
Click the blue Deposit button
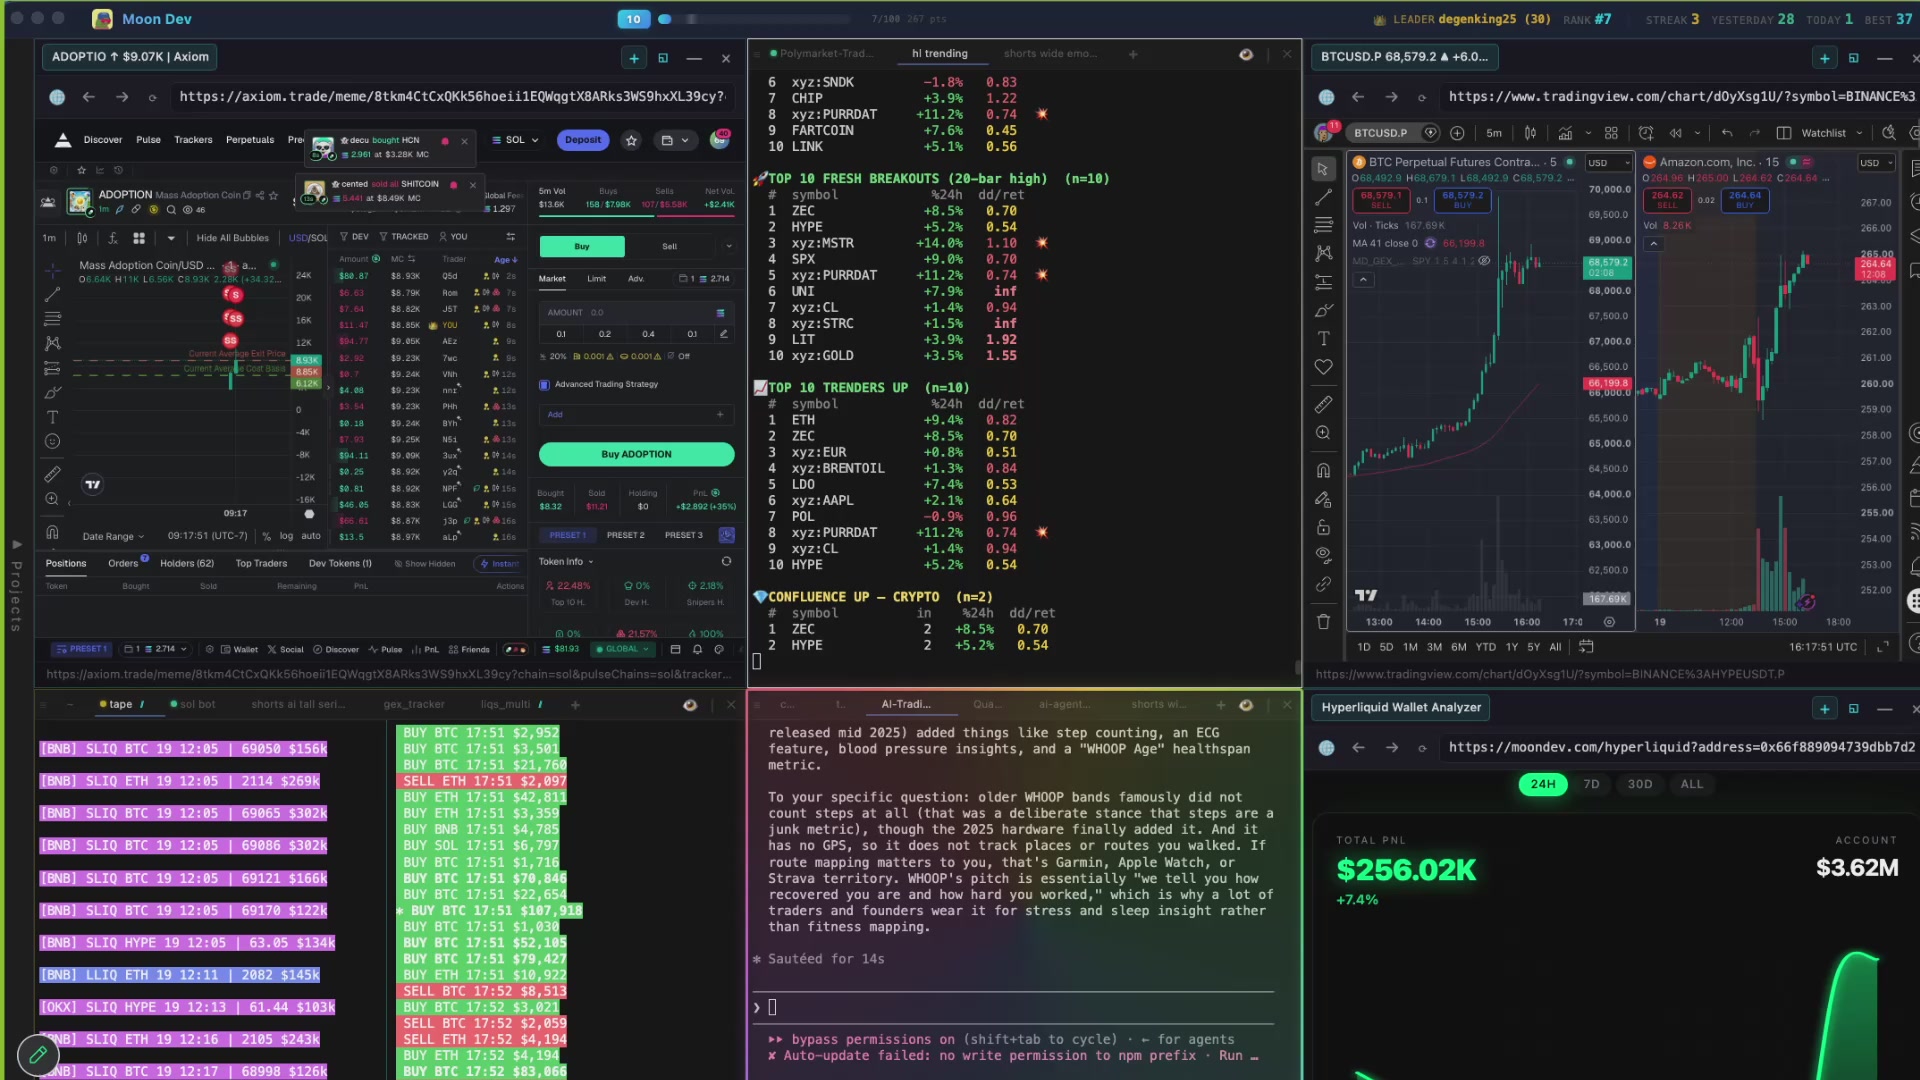tap(582, 140)
